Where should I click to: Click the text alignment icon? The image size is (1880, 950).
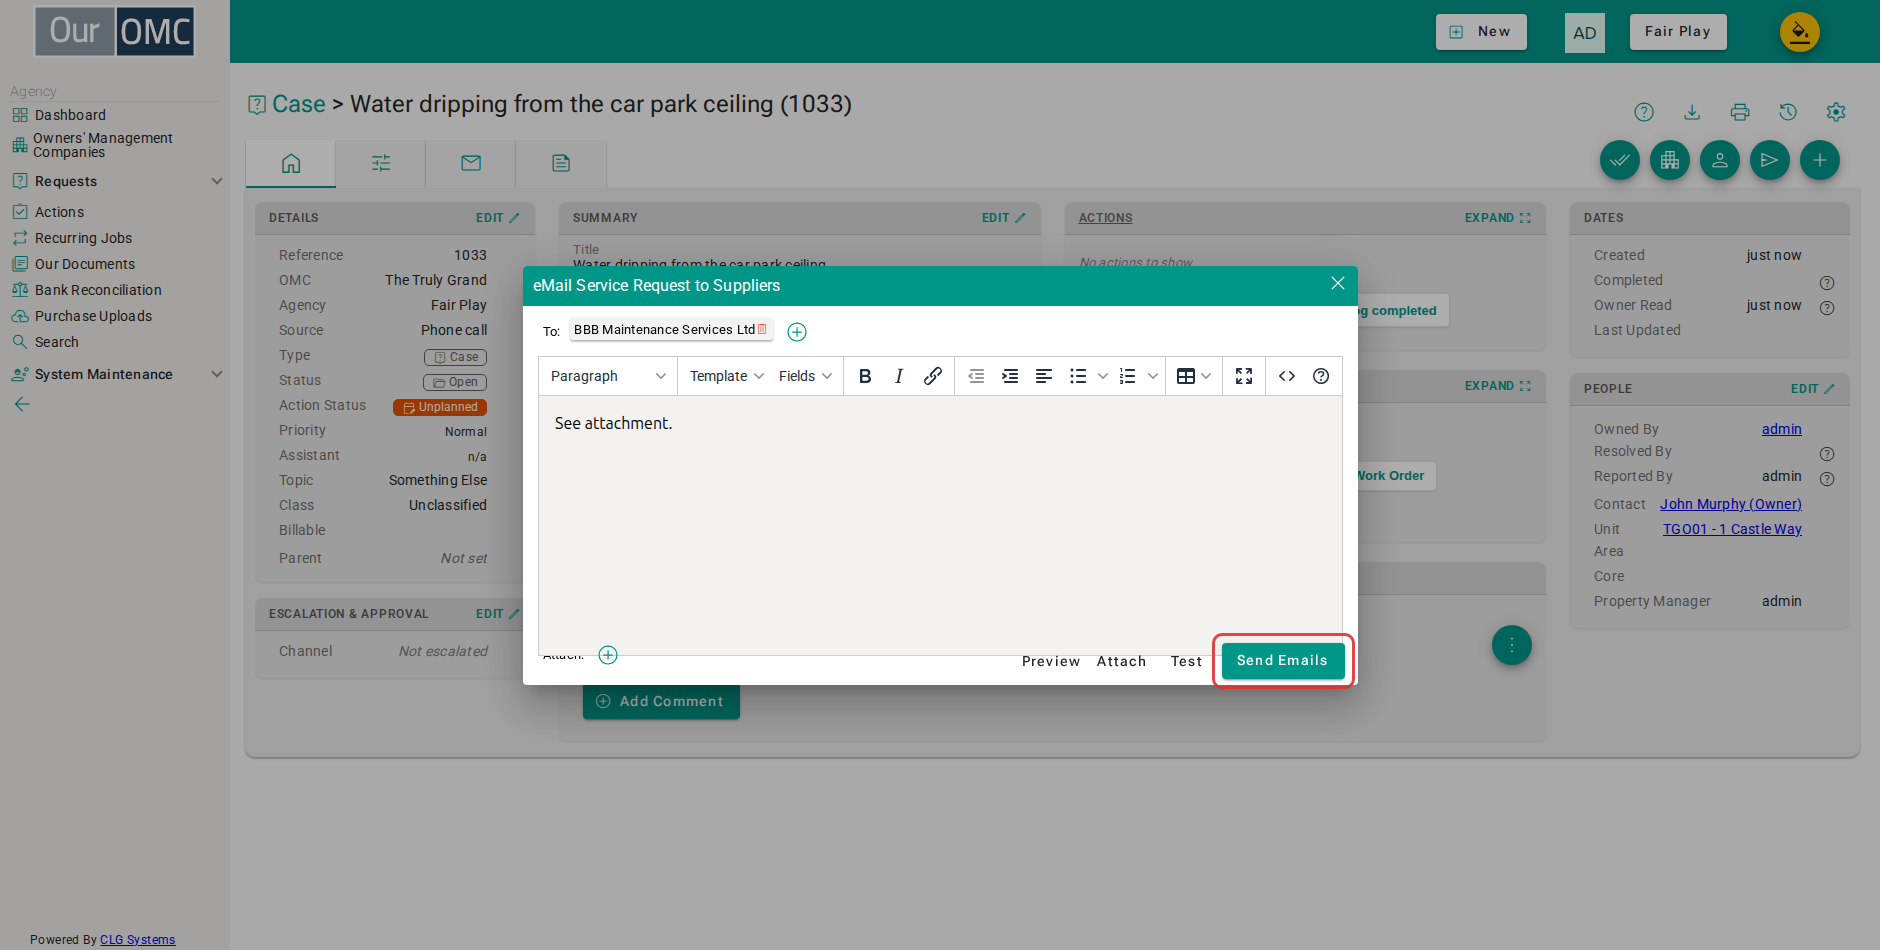[1044, 376]
